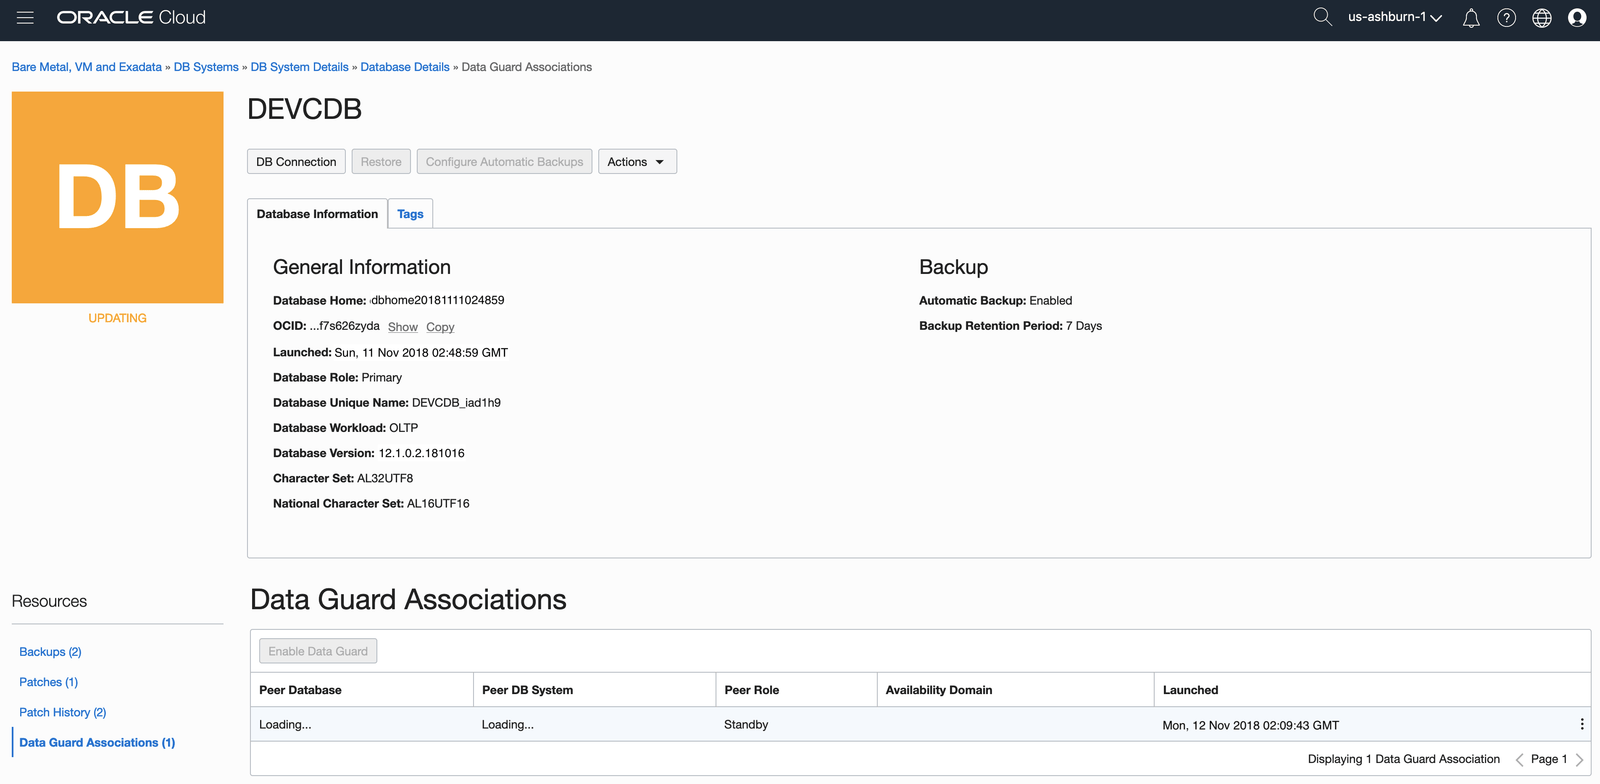Image resolution: width=1600 pixels, height=784 pixels.
Task: Click the search magnifier icon
Action: click(1322, 17)
